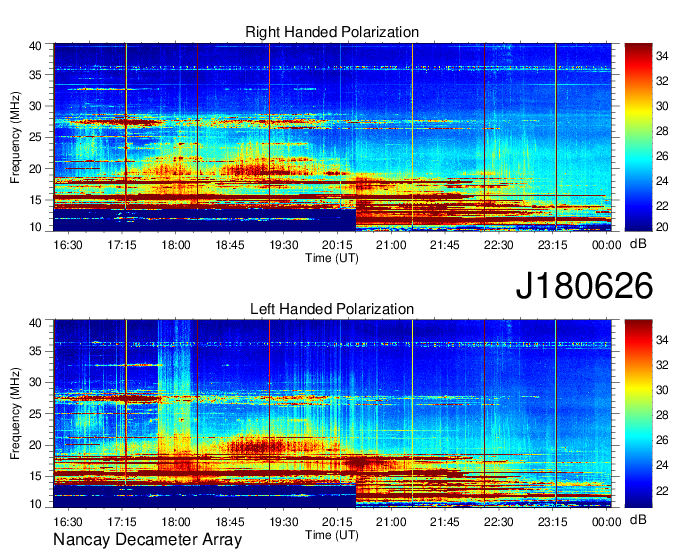Click the 35 MHz tick label on top plot
Viewport: 680px width, 552px height.
[35, 75]
